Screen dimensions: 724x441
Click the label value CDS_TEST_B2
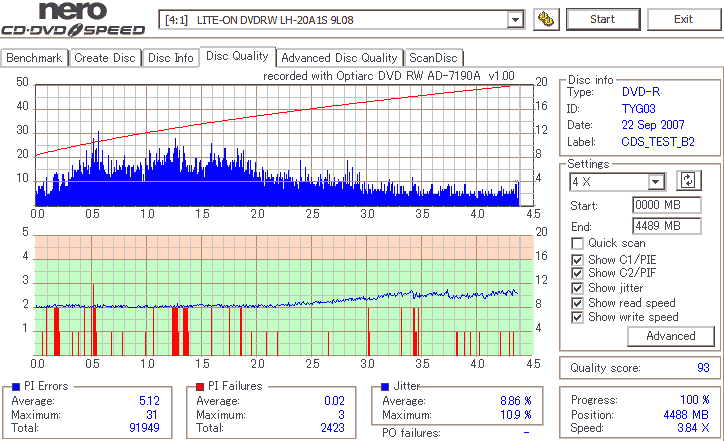click(658, 142)
